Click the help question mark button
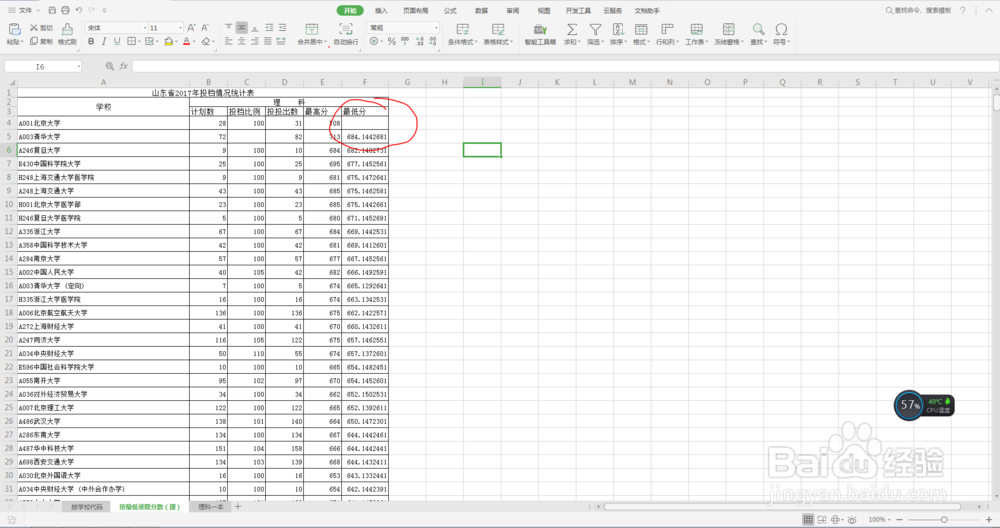Image resolution: width=1000 pixels, height=528 pixels. [x=962, y=10]
